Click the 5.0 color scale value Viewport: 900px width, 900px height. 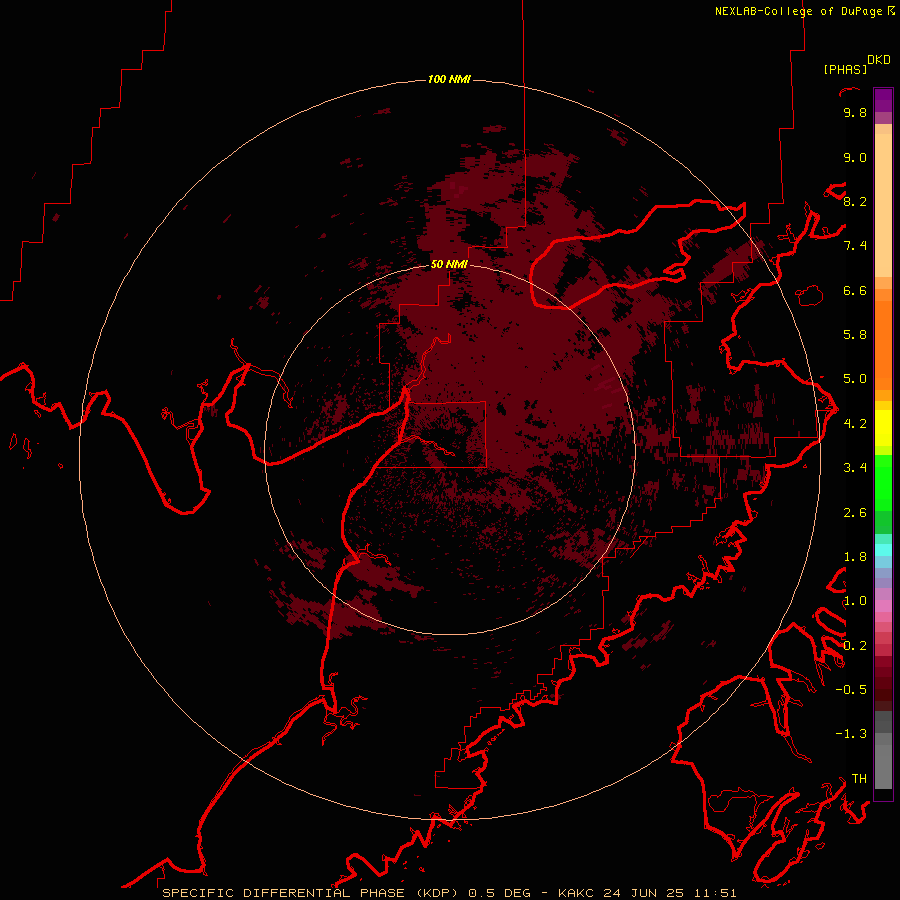click(855, 379)
